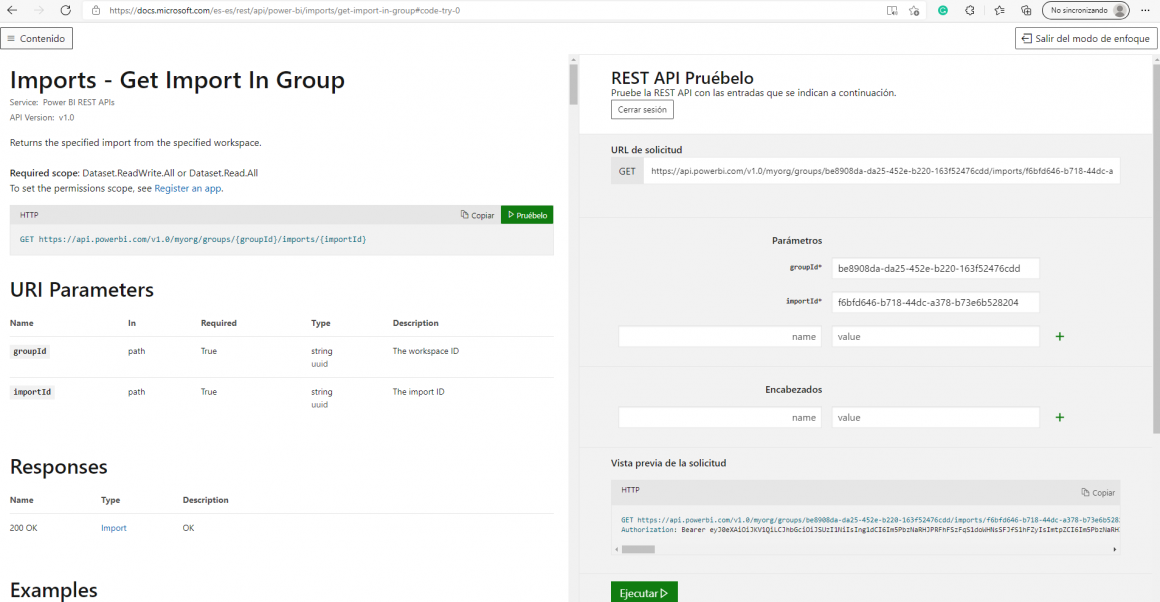The image size is (1160, 602).
Task: Copy the HTTP GET example with Copiar
Action: point(477,214)
